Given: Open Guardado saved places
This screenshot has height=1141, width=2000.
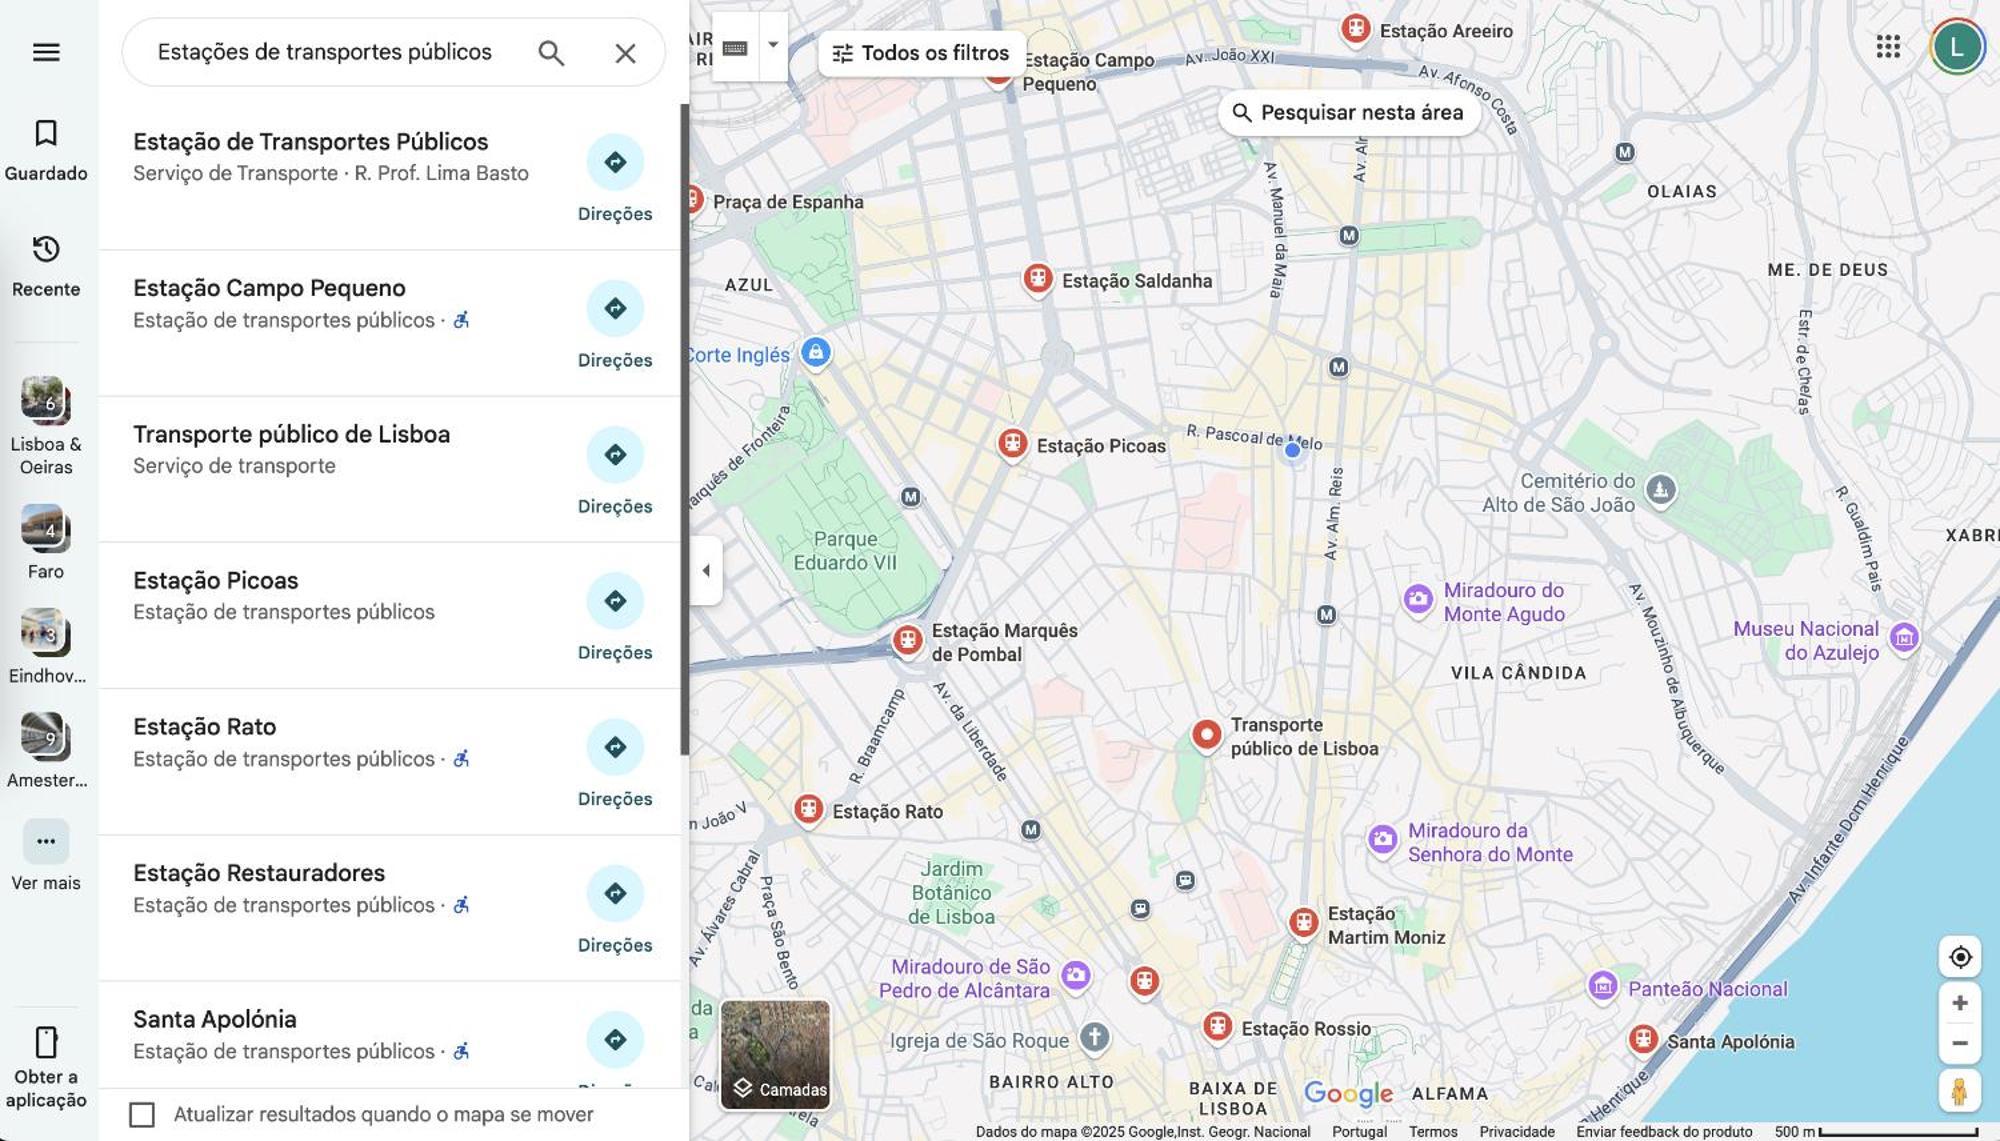Looking at the screenshot, I should 46,150.
